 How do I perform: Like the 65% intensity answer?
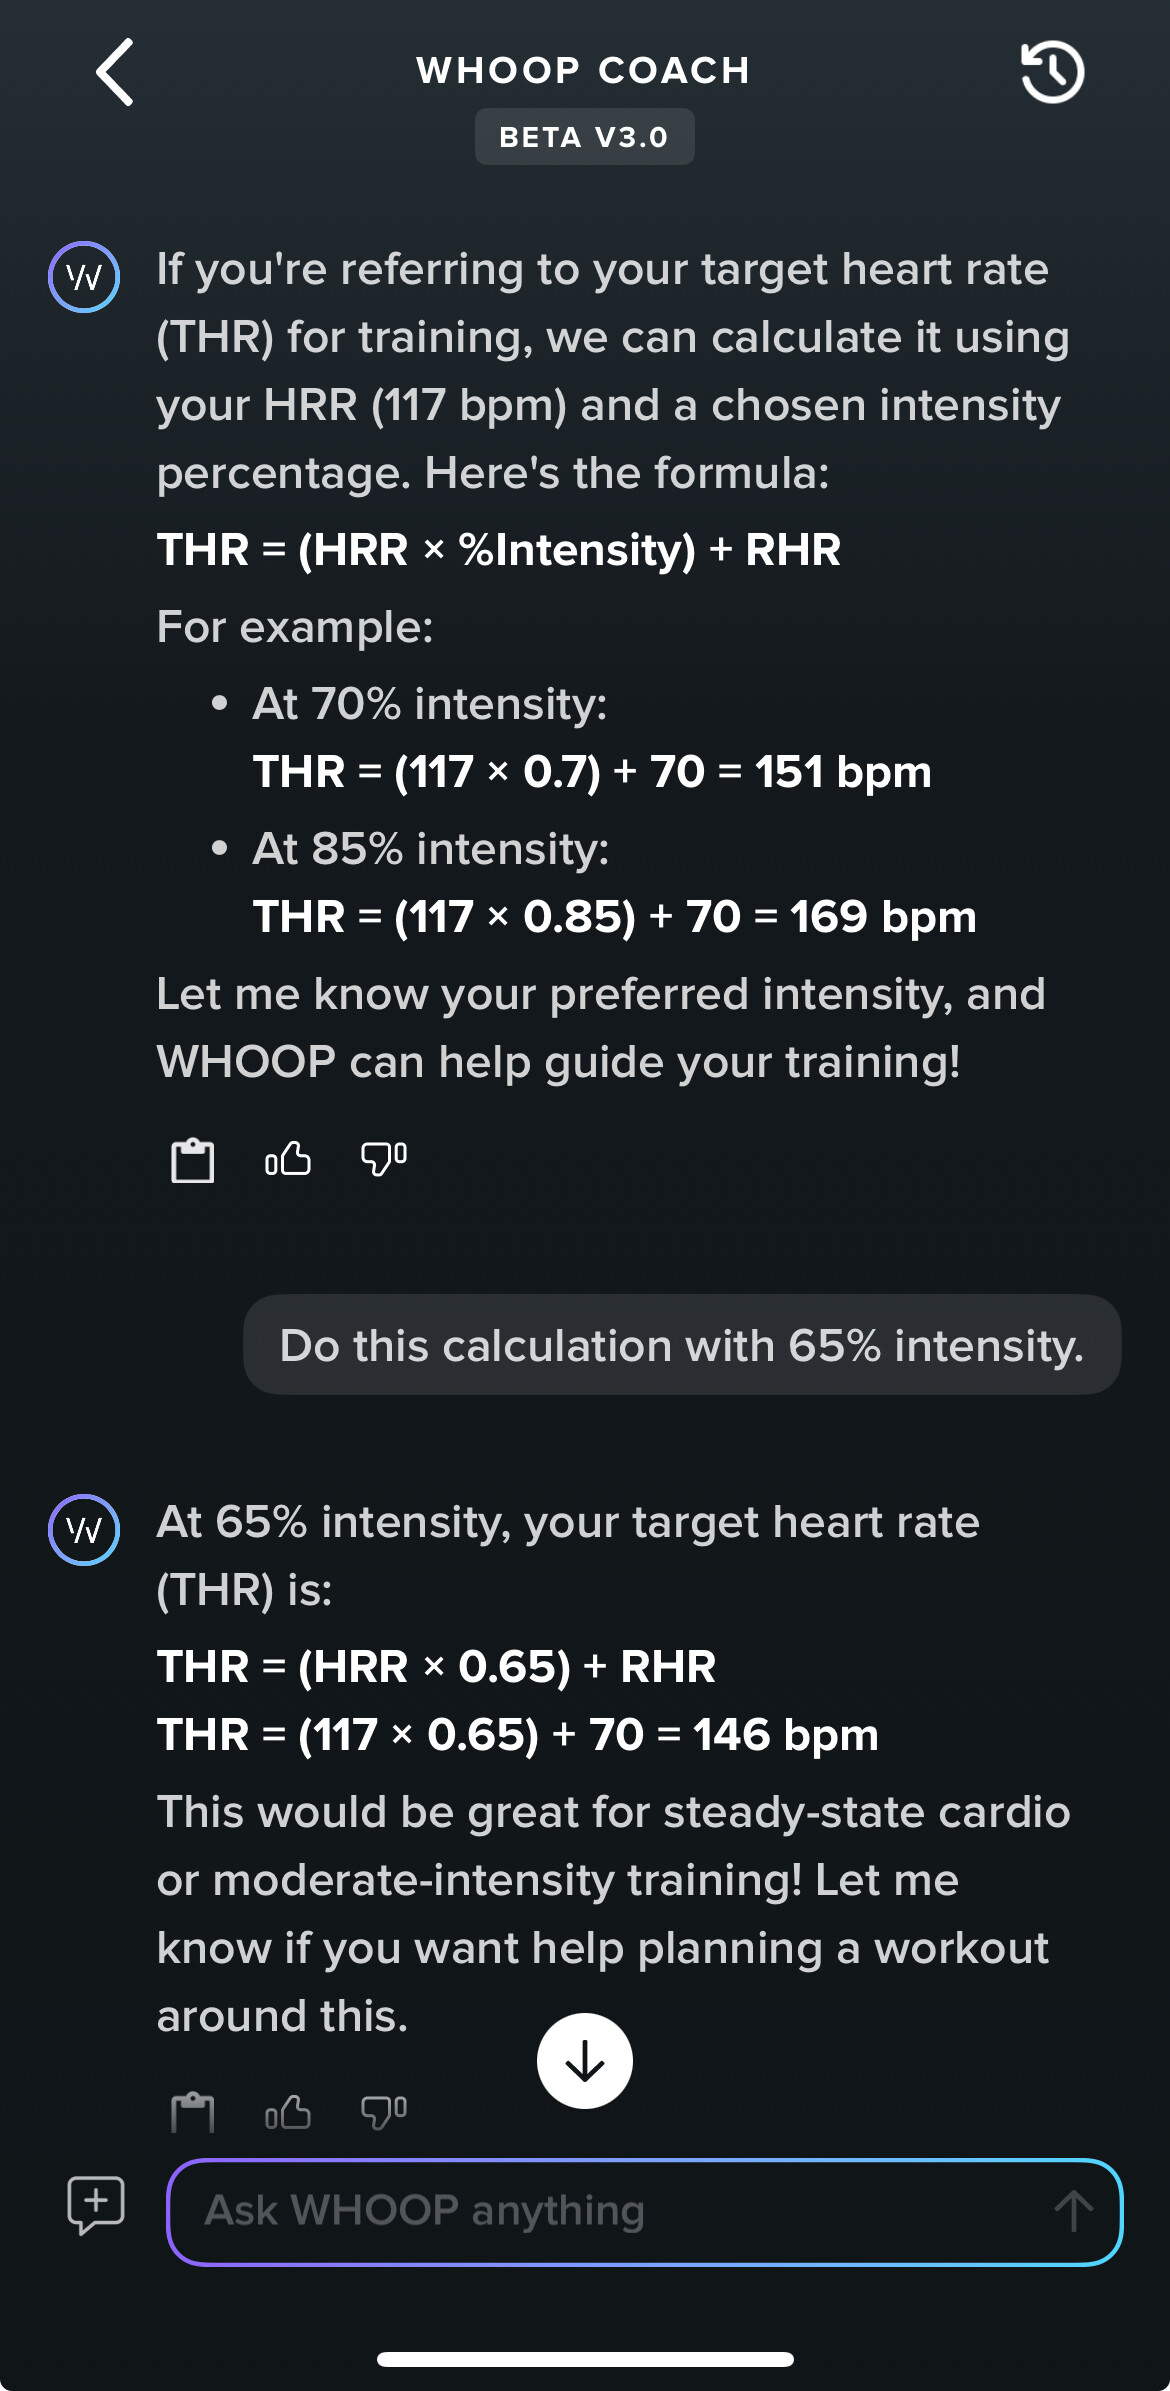(288, 2112)
